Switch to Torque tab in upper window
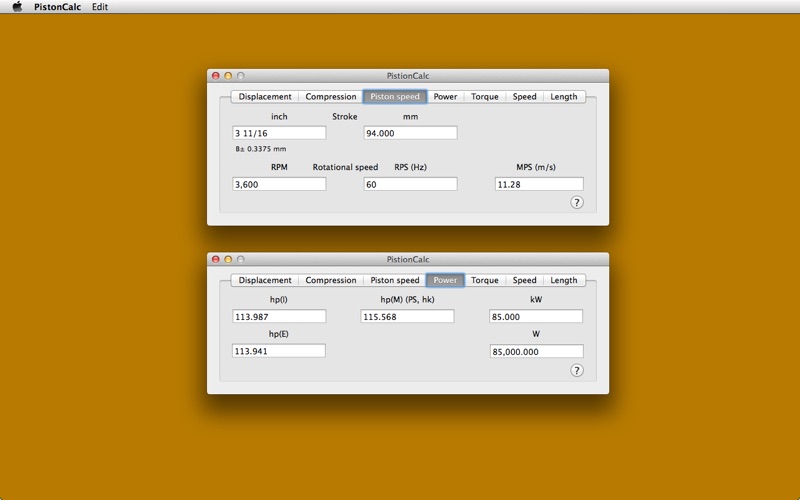 click(485, 96)
